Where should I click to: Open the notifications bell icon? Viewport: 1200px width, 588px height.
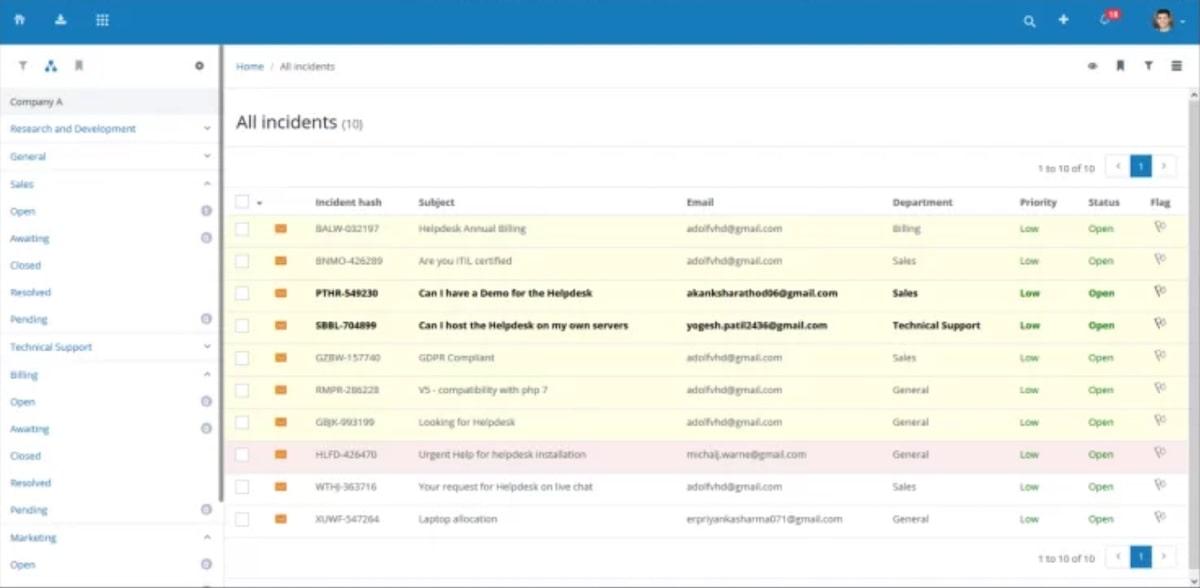point(1105,20)
